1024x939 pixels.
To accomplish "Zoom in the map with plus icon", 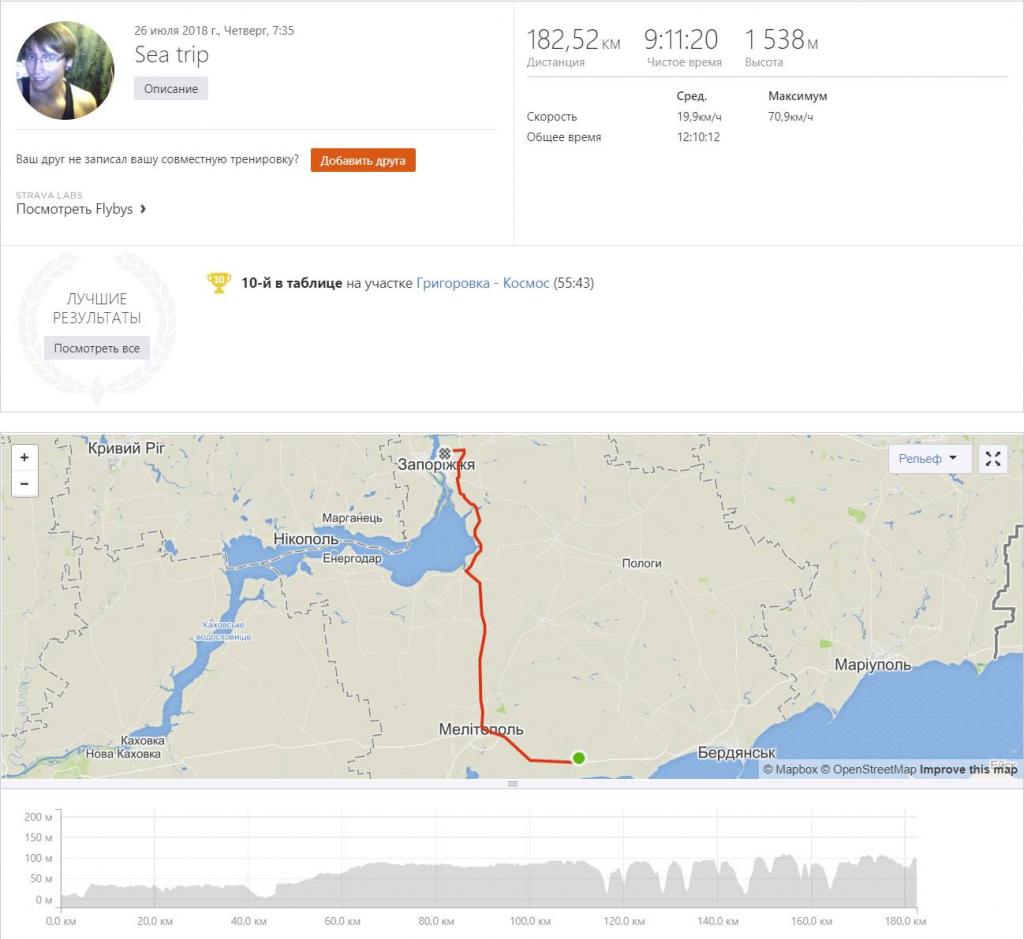I will tap(24, 457).
